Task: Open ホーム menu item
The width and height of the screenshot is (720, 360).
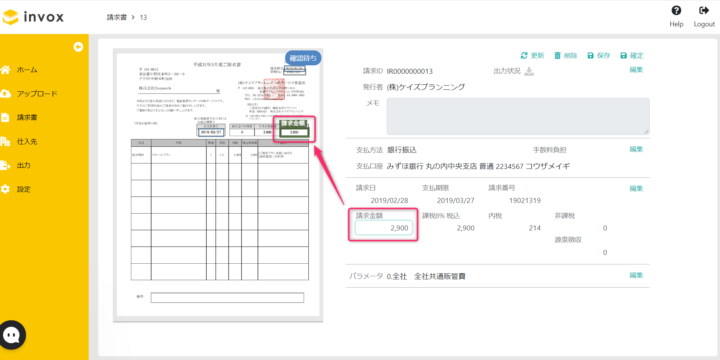Action: tap(27, 70)
